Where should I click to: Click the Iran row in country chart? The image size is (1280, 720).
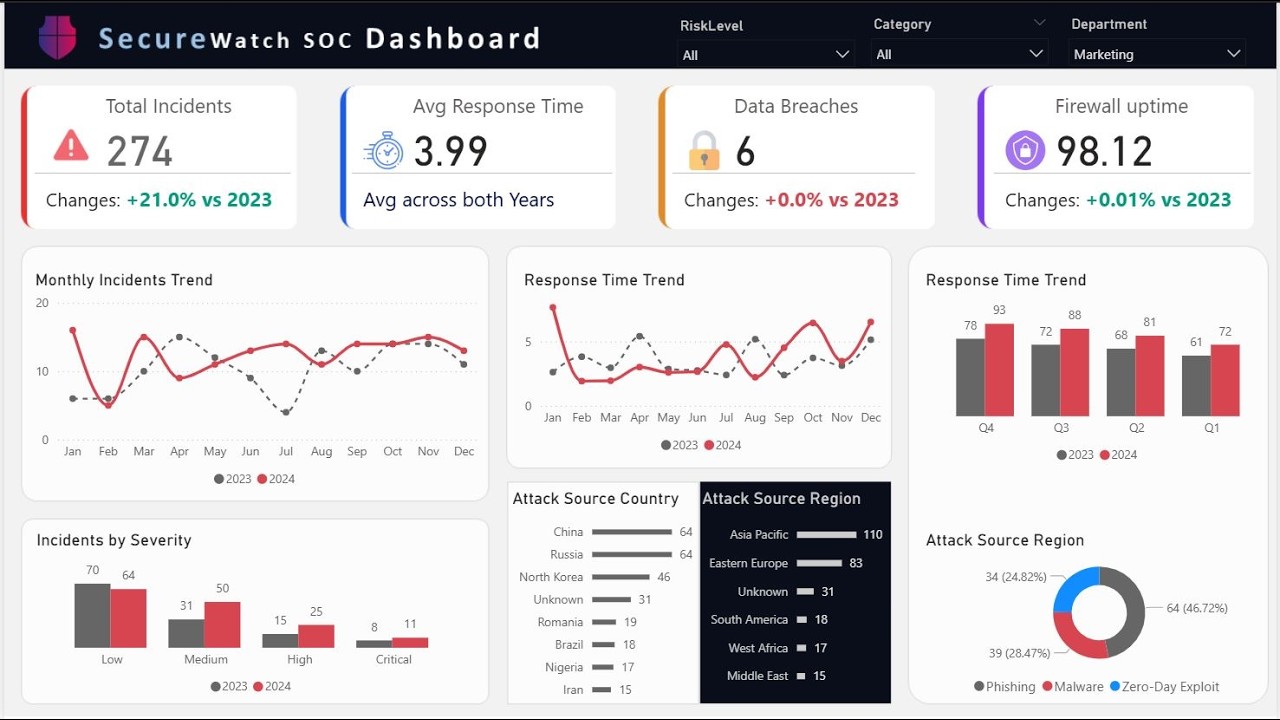pos(596,690)
